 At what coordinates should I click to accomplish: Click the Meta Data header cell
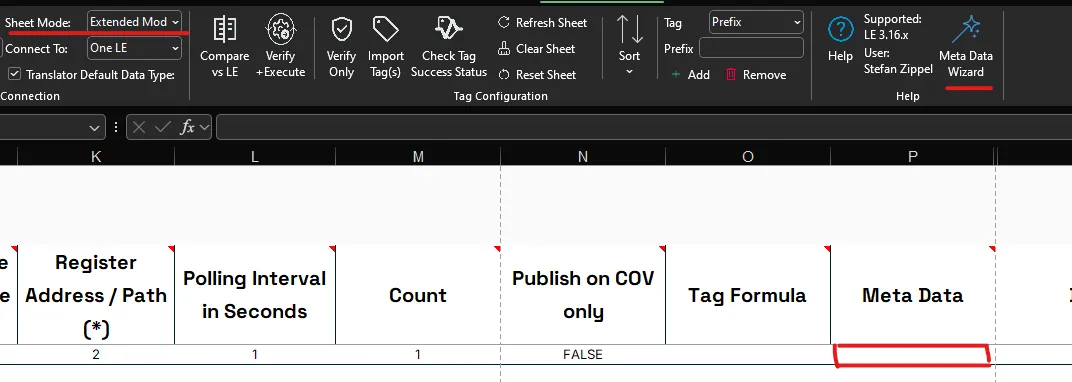click(x=913, y=295)
